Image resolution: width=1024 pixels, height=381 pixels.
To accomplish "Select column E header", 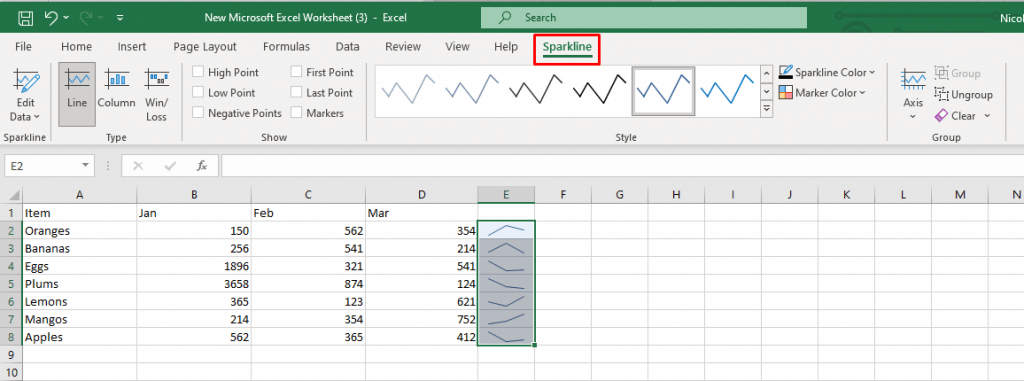I will point(506,195).
